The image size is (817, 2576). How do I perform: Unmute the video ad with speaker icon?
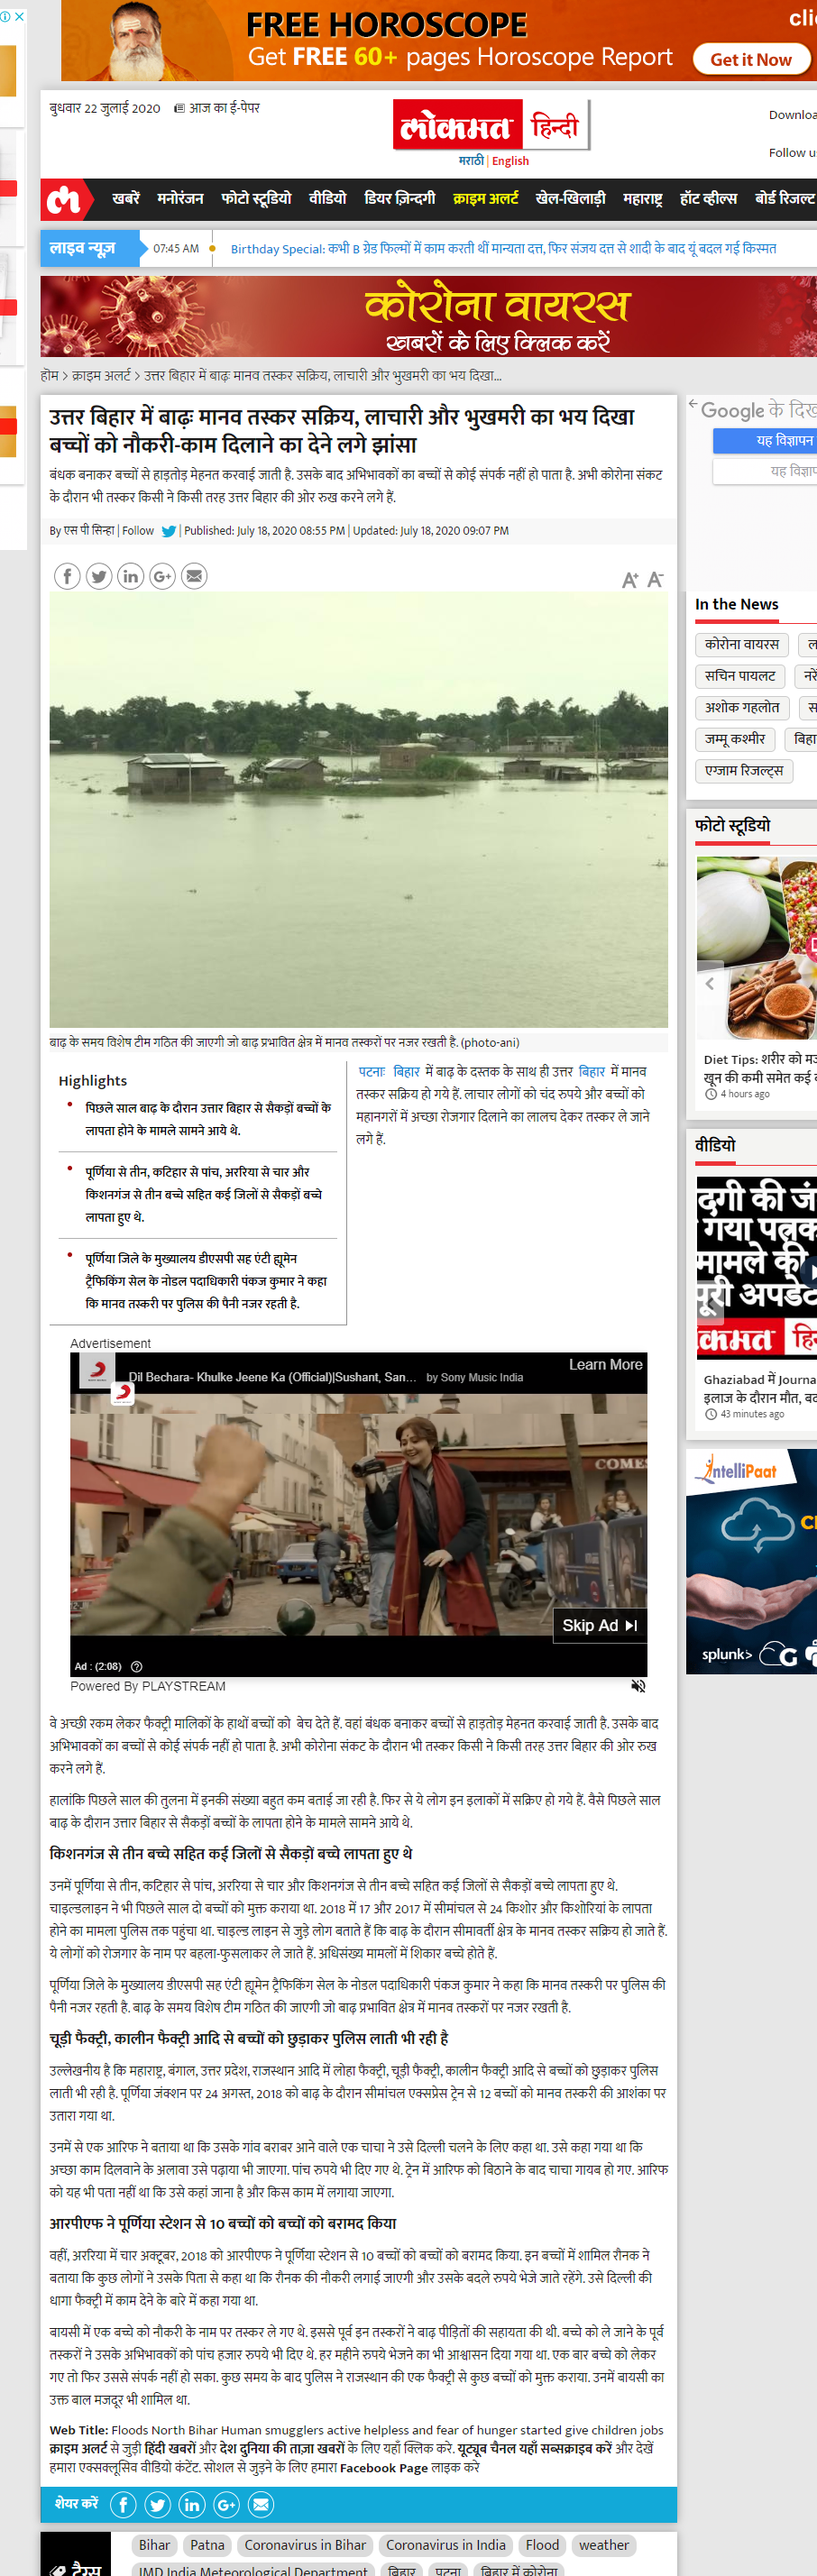click(x=638, y=1686)
